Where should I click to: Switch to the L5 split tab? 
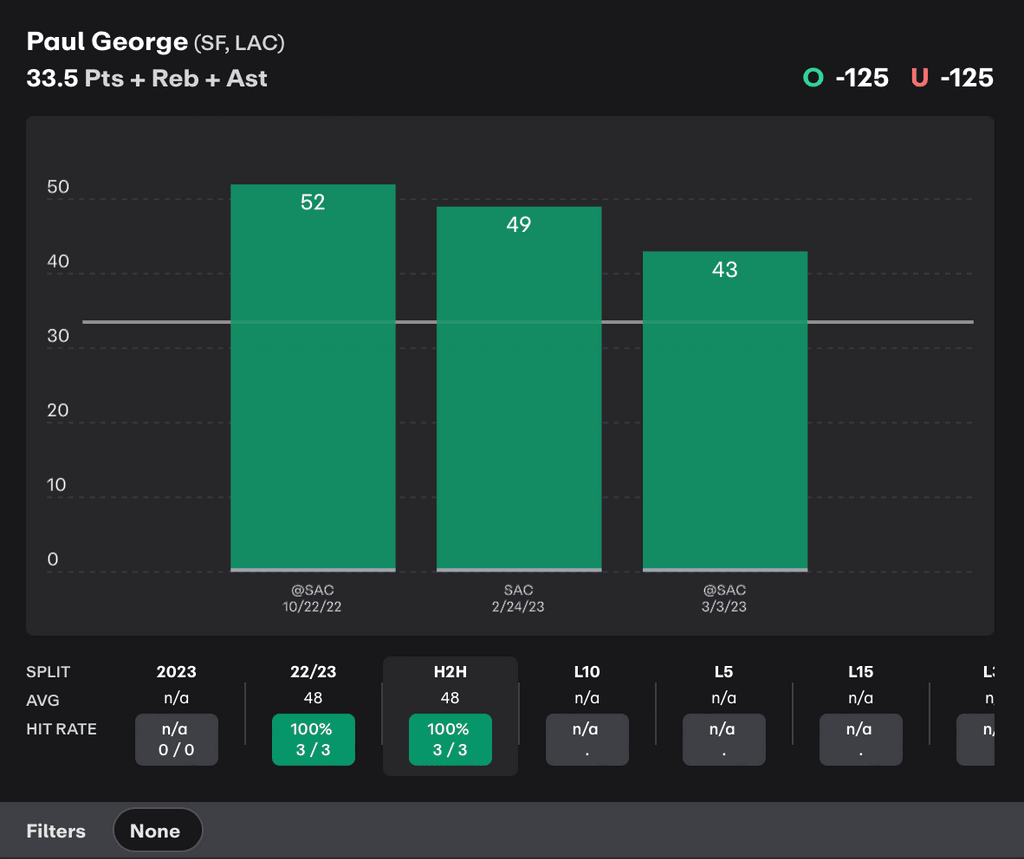[724, 672]
